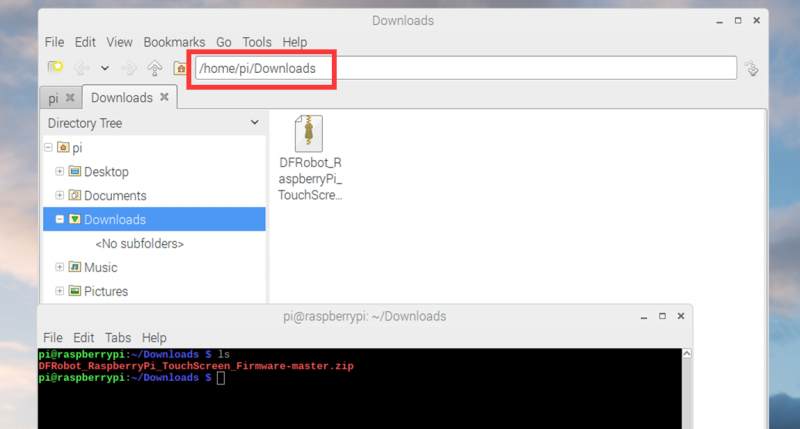Select the Desktop folder in tree

pyautogui.click(x=106, y=172)
